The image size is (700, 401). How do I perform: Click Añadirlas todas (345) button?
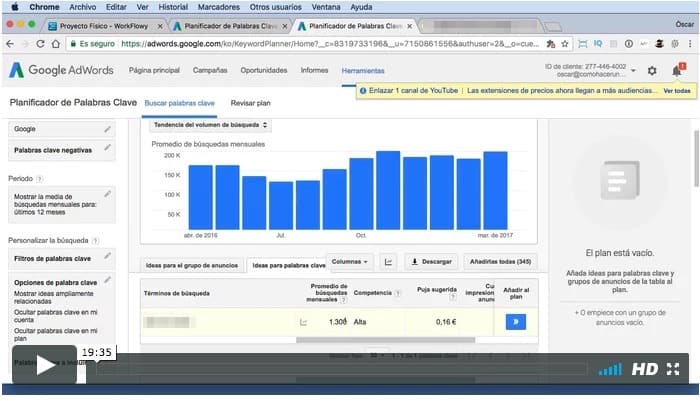tap(500, 261)
